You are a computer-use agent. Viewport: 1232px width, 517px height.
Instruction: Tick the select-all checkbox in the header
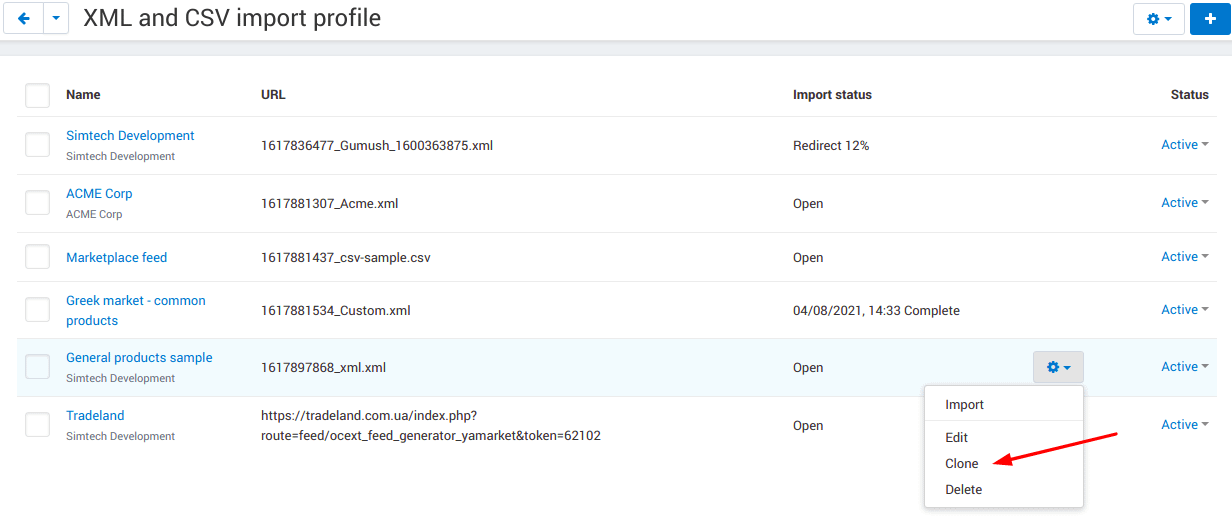(38, 95)
